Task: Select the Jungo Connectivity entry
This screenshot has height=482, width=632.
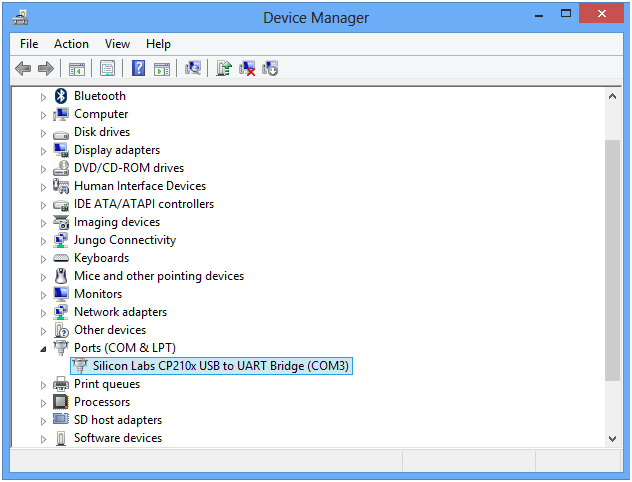Action: point(124,240)
